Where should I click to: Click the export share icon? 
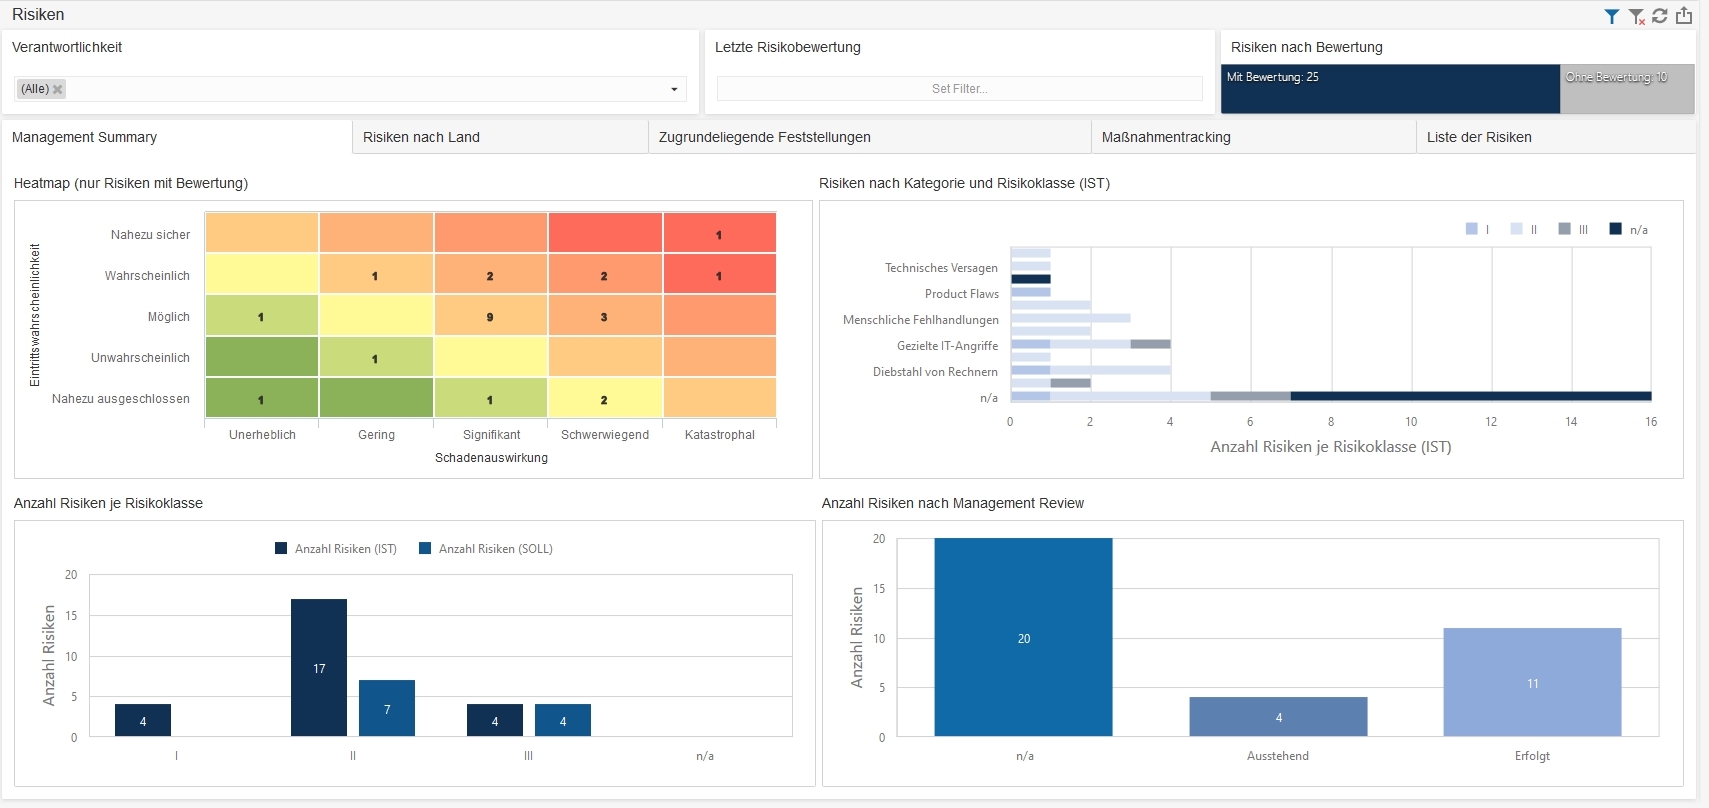point(1684,15)
